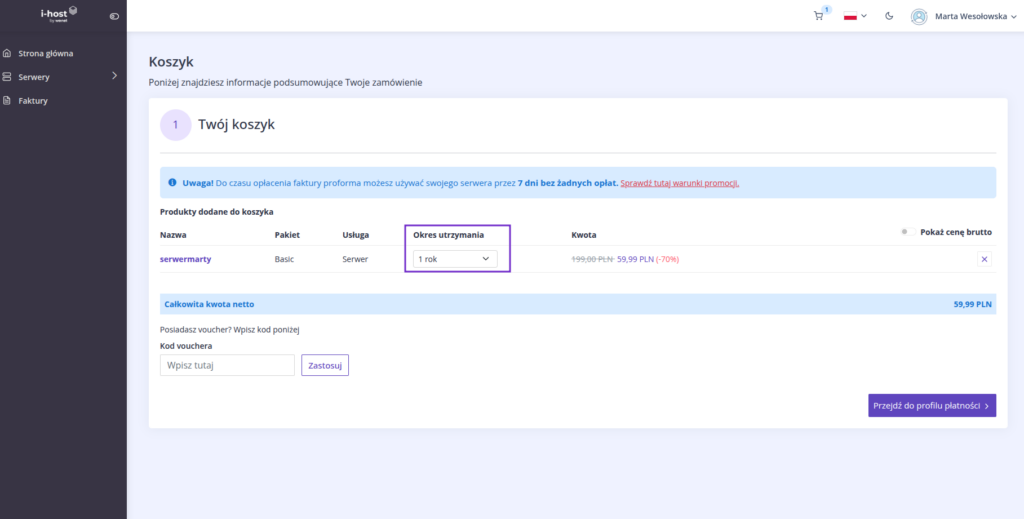Screen dimensions: 1024x519
Task: Open the Okres utrzymania 1 rok dropdown
Action: 456,259
